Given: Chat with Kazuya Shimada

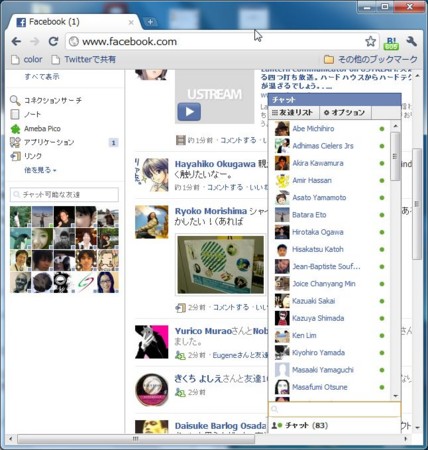Looking at the screenshot, I should tap(330, 318).
